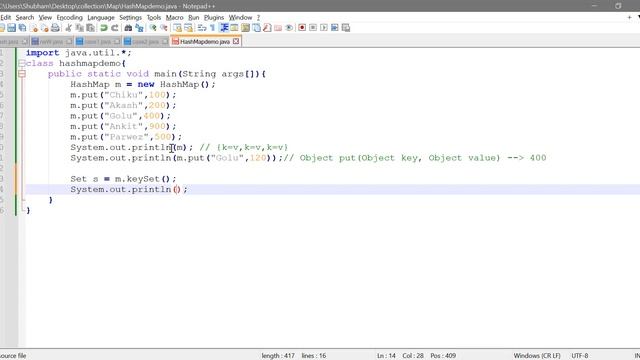Open the Search menu
Screen dimensions: 640x360
pos(25,18)
